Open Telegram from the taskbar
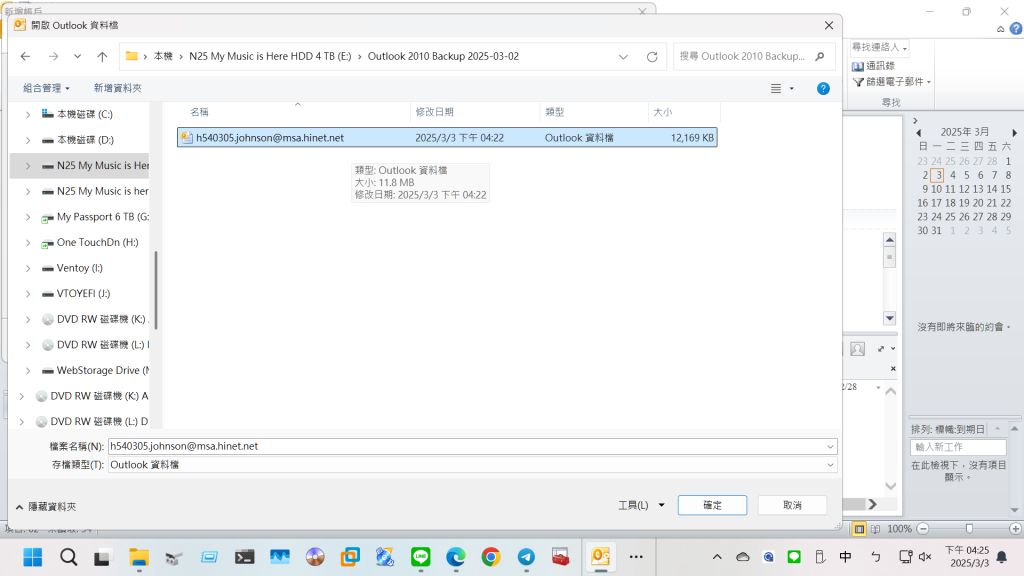Viewport: 1024px width, 576px height. pyautogui.click(x=526, y=557)
